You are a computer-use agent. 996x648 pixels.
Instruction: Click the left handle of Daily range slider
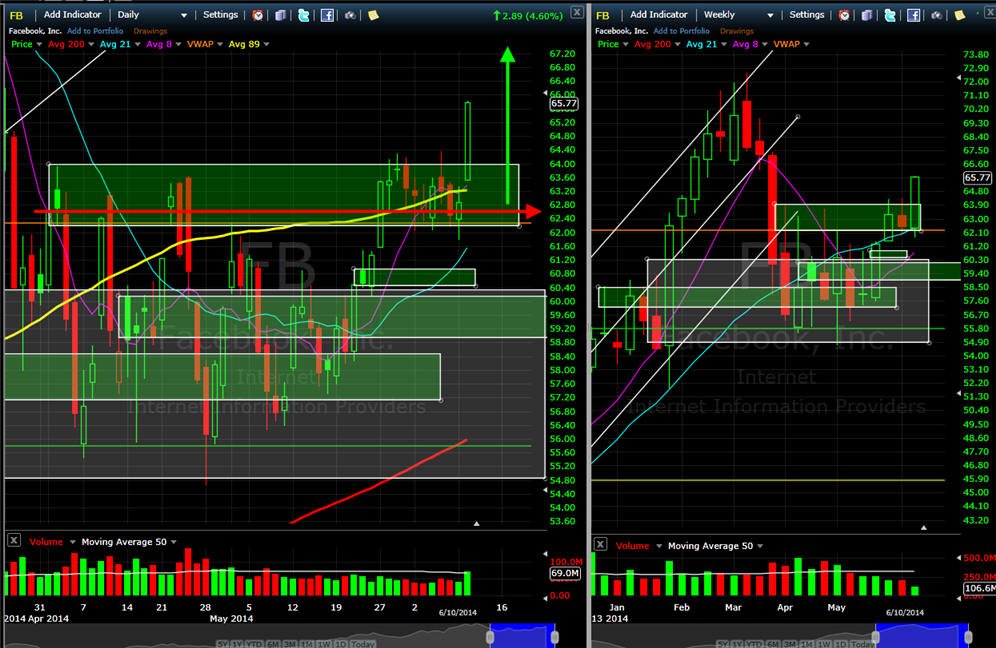tap(490, 636)
